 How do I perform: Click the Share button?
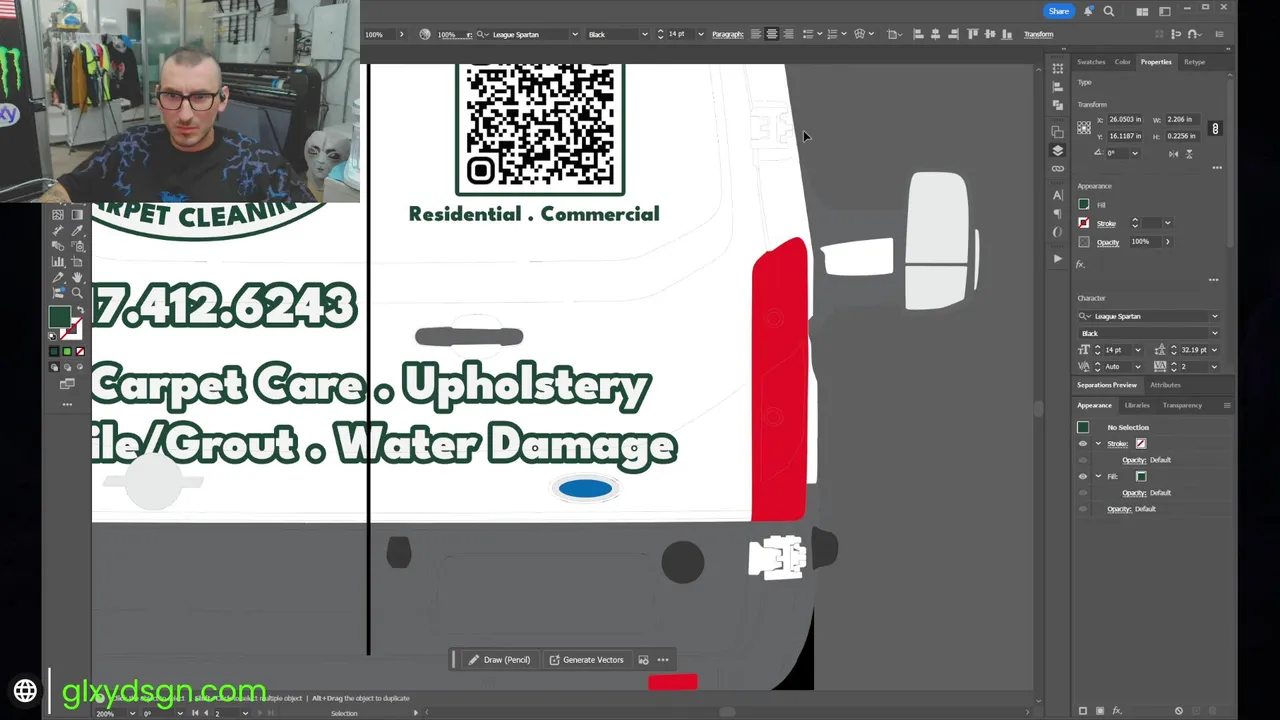point(1059,11)
